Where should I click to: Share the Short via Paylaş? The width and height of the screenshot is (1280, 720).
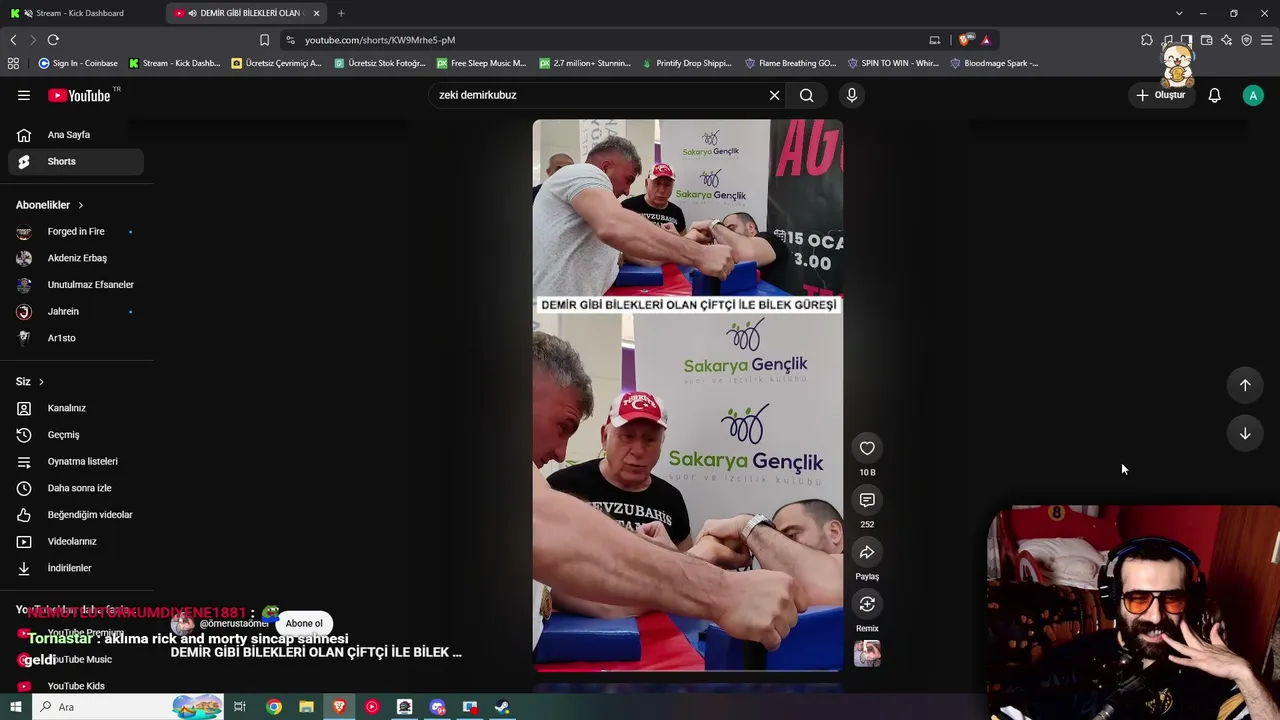867,552
